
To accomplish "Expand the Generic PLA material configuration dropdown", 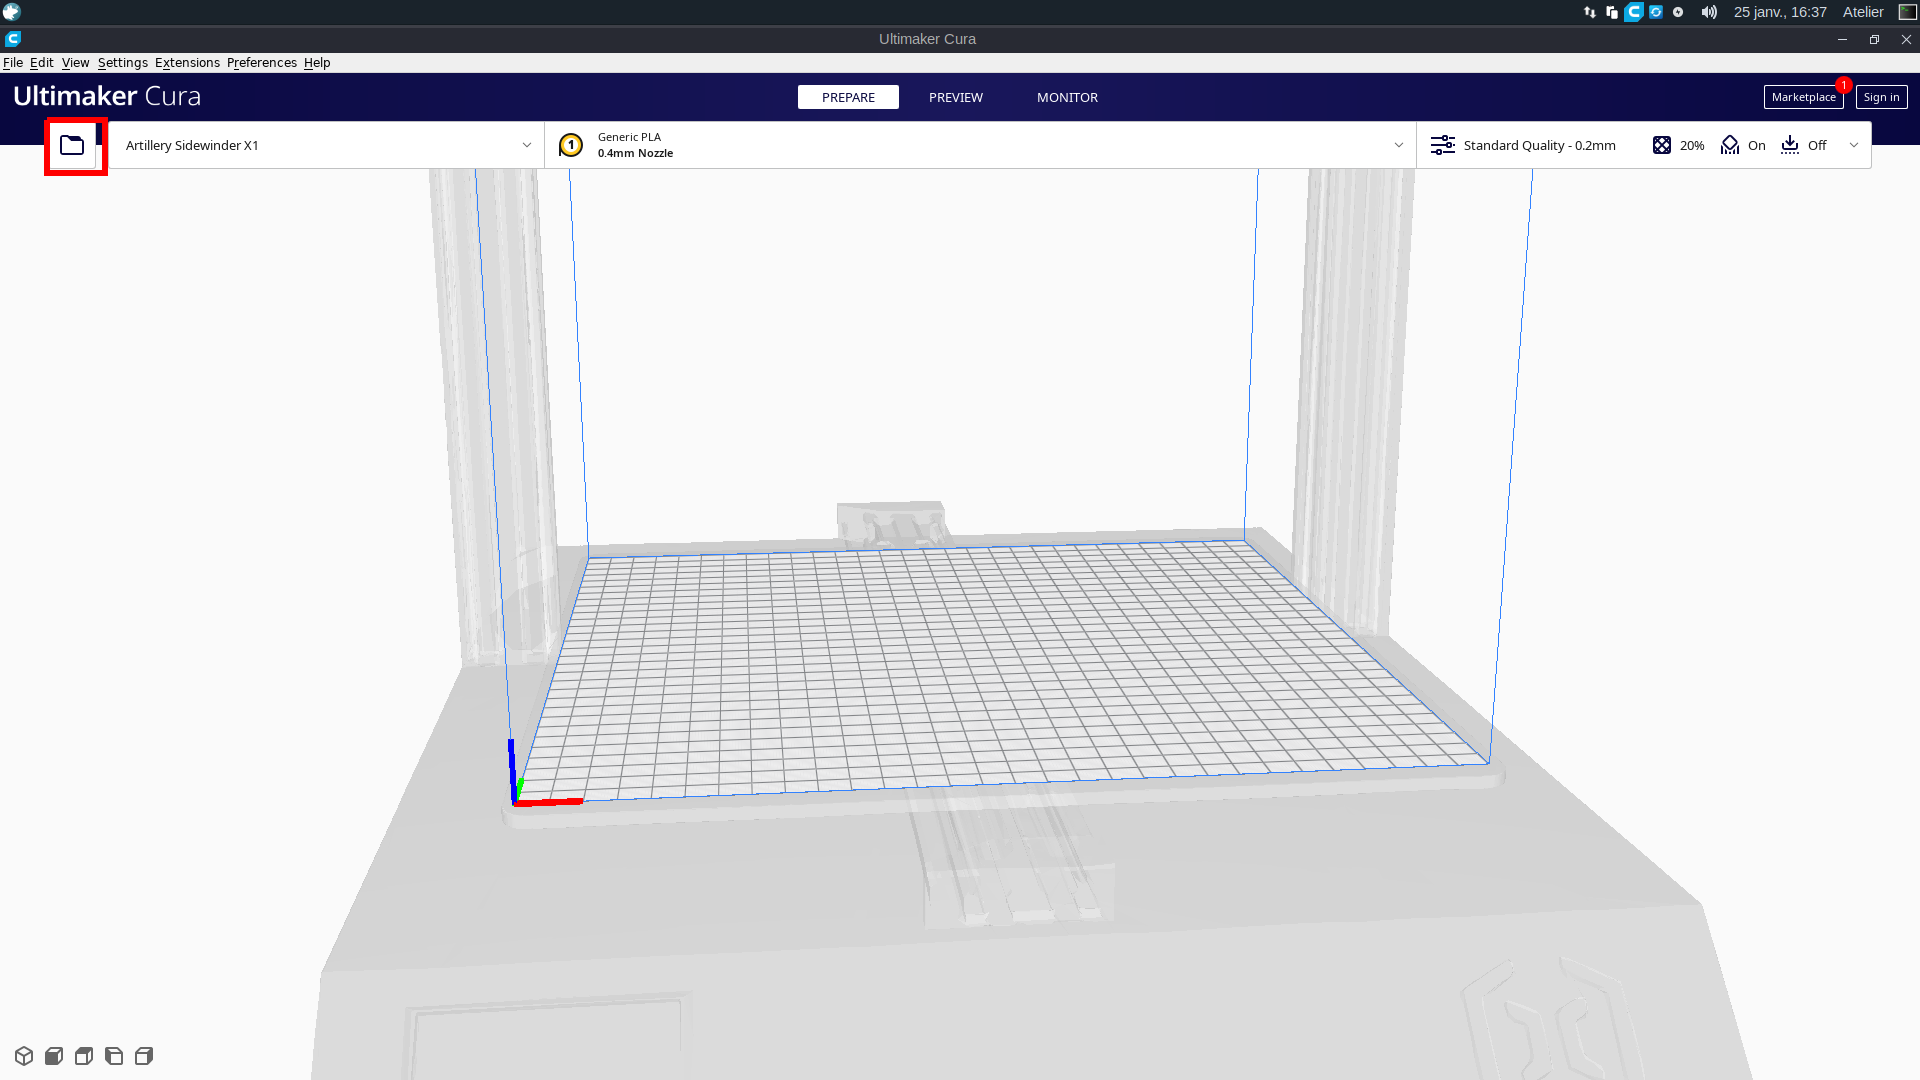I will pyautogui.click(x=980, y=145).
